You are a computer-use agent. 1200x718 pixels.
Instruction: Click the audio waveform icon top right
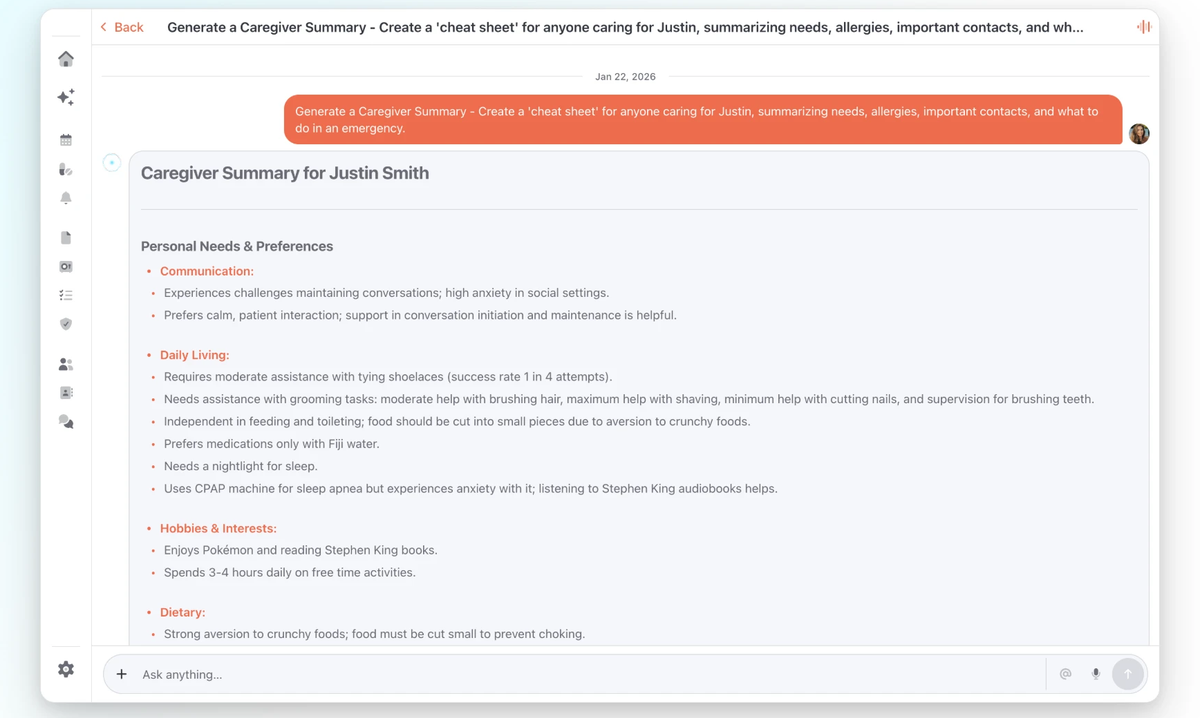click(1143, 27)
